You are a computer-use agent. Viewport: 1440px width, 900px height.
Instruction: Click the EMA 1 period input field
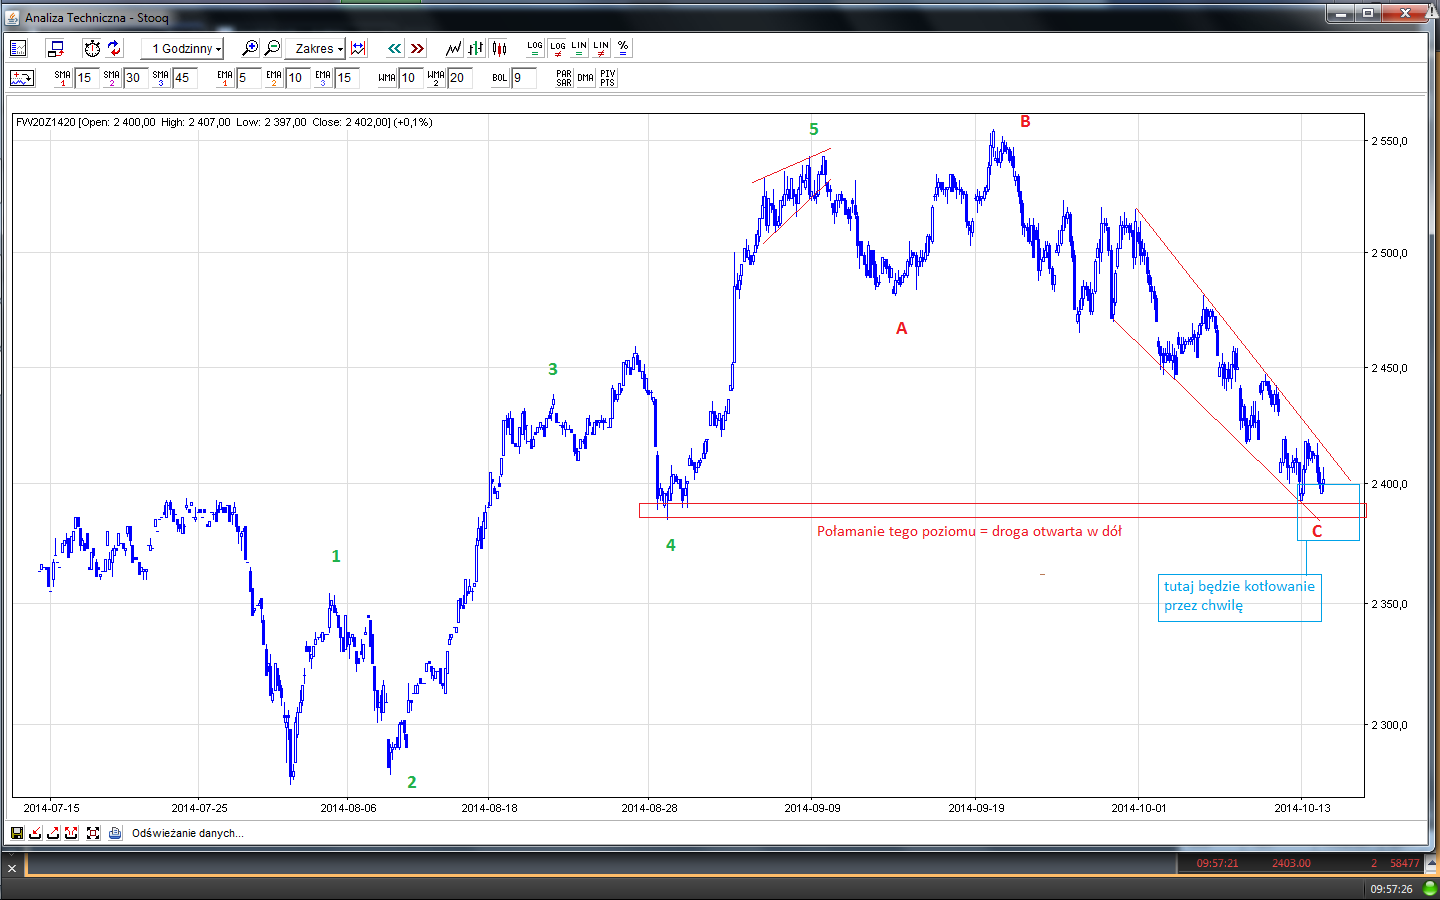[x=248, y=78]
